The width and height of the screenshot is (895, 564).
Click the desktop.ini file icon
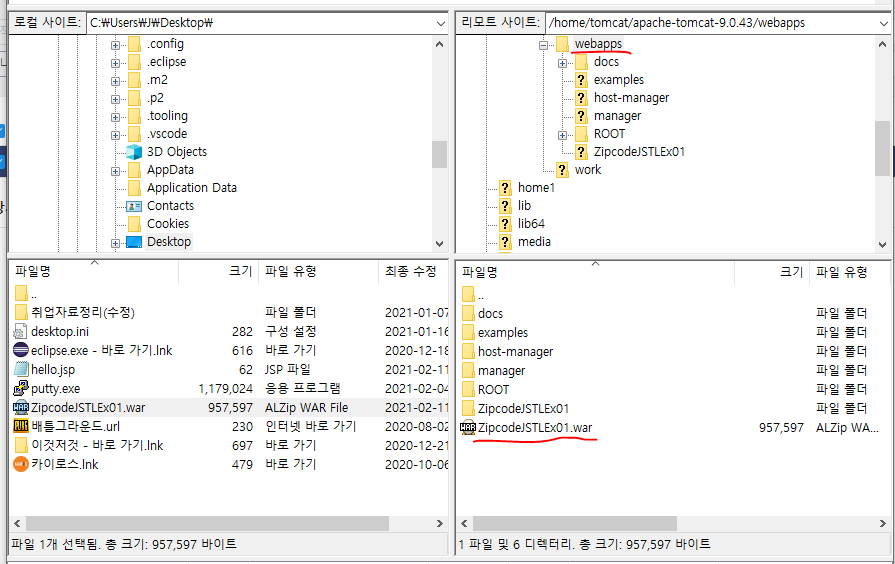coord(21,331)
